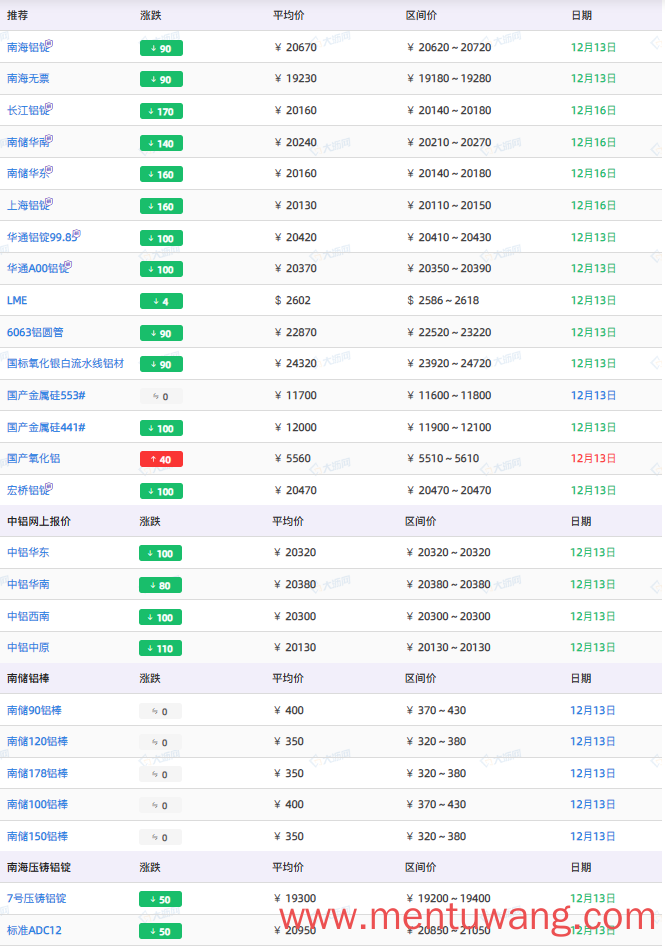Image resolution: width=665 pixels, height=947 pixels.
Task: Click the green ↓140 change badge for 南储华南
Action: 161,144
